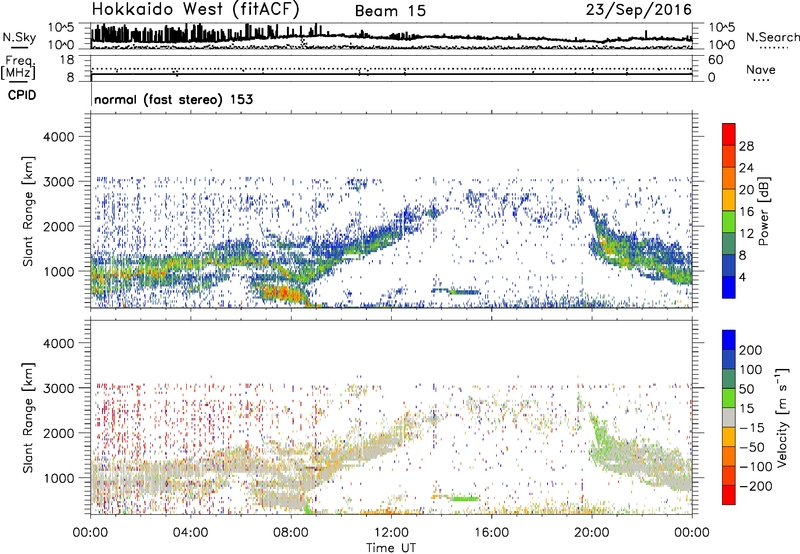Click the "2000" tick of the Velocity panel
Screen dimensions: 800x554
click(59, 433)
